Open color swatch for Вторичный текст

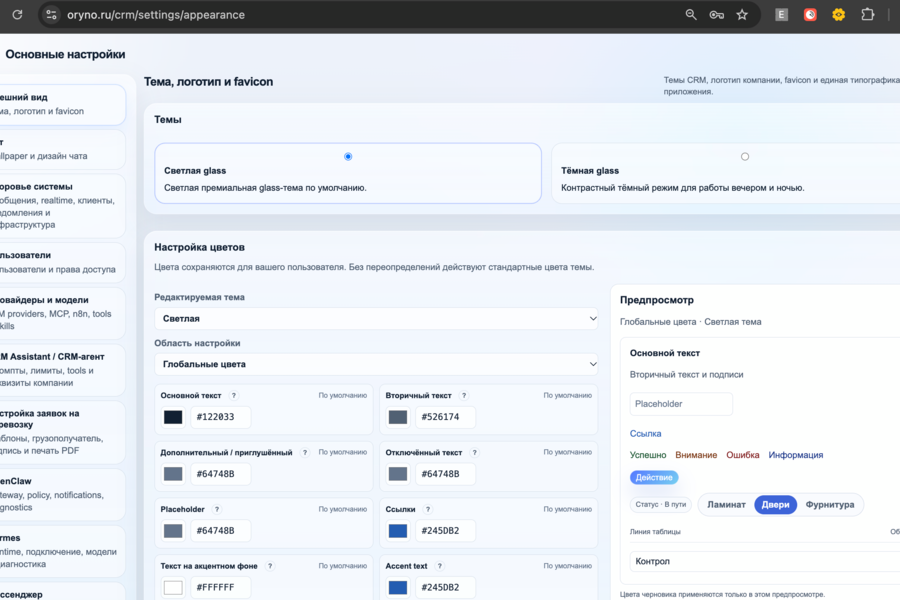click(398, 417)
